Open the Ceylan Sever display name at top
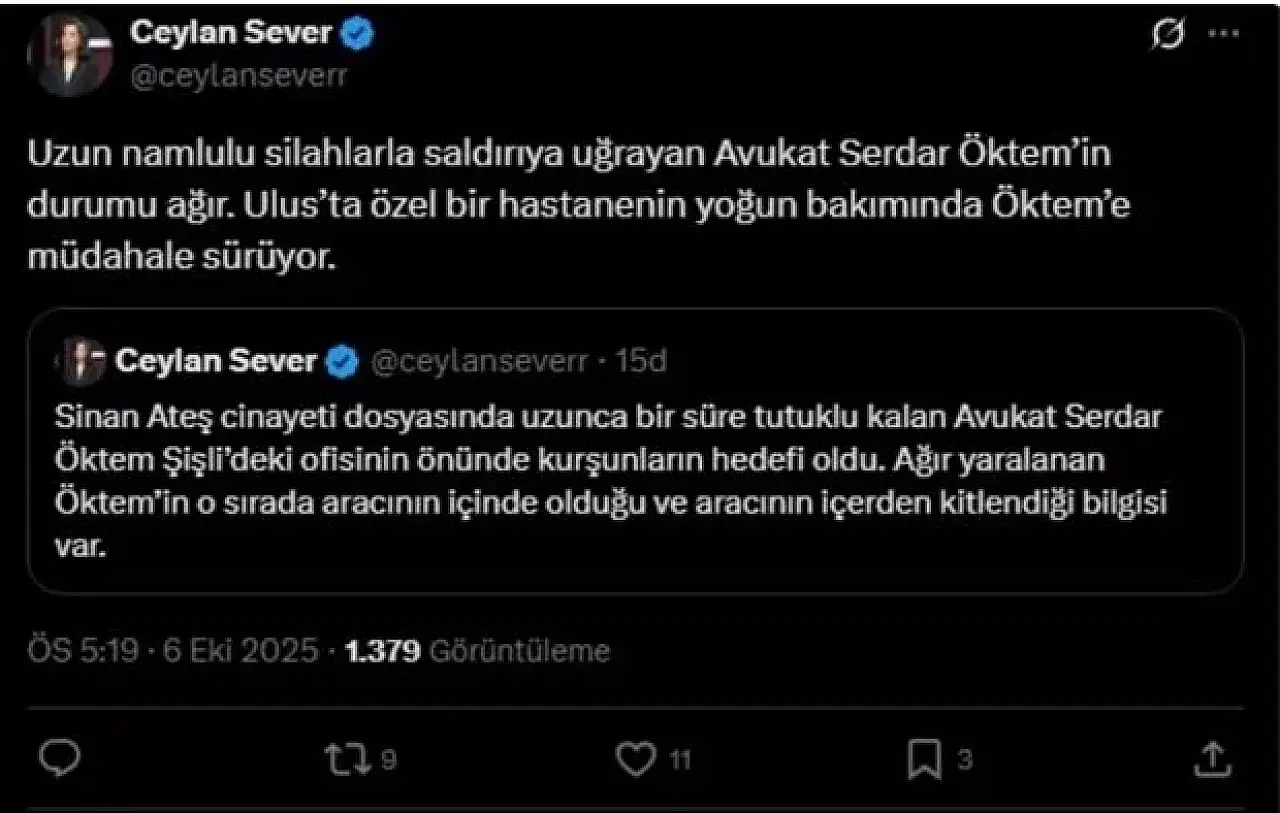The width and height of the screenshot is (1280, 813). click(x=230, y=33)
